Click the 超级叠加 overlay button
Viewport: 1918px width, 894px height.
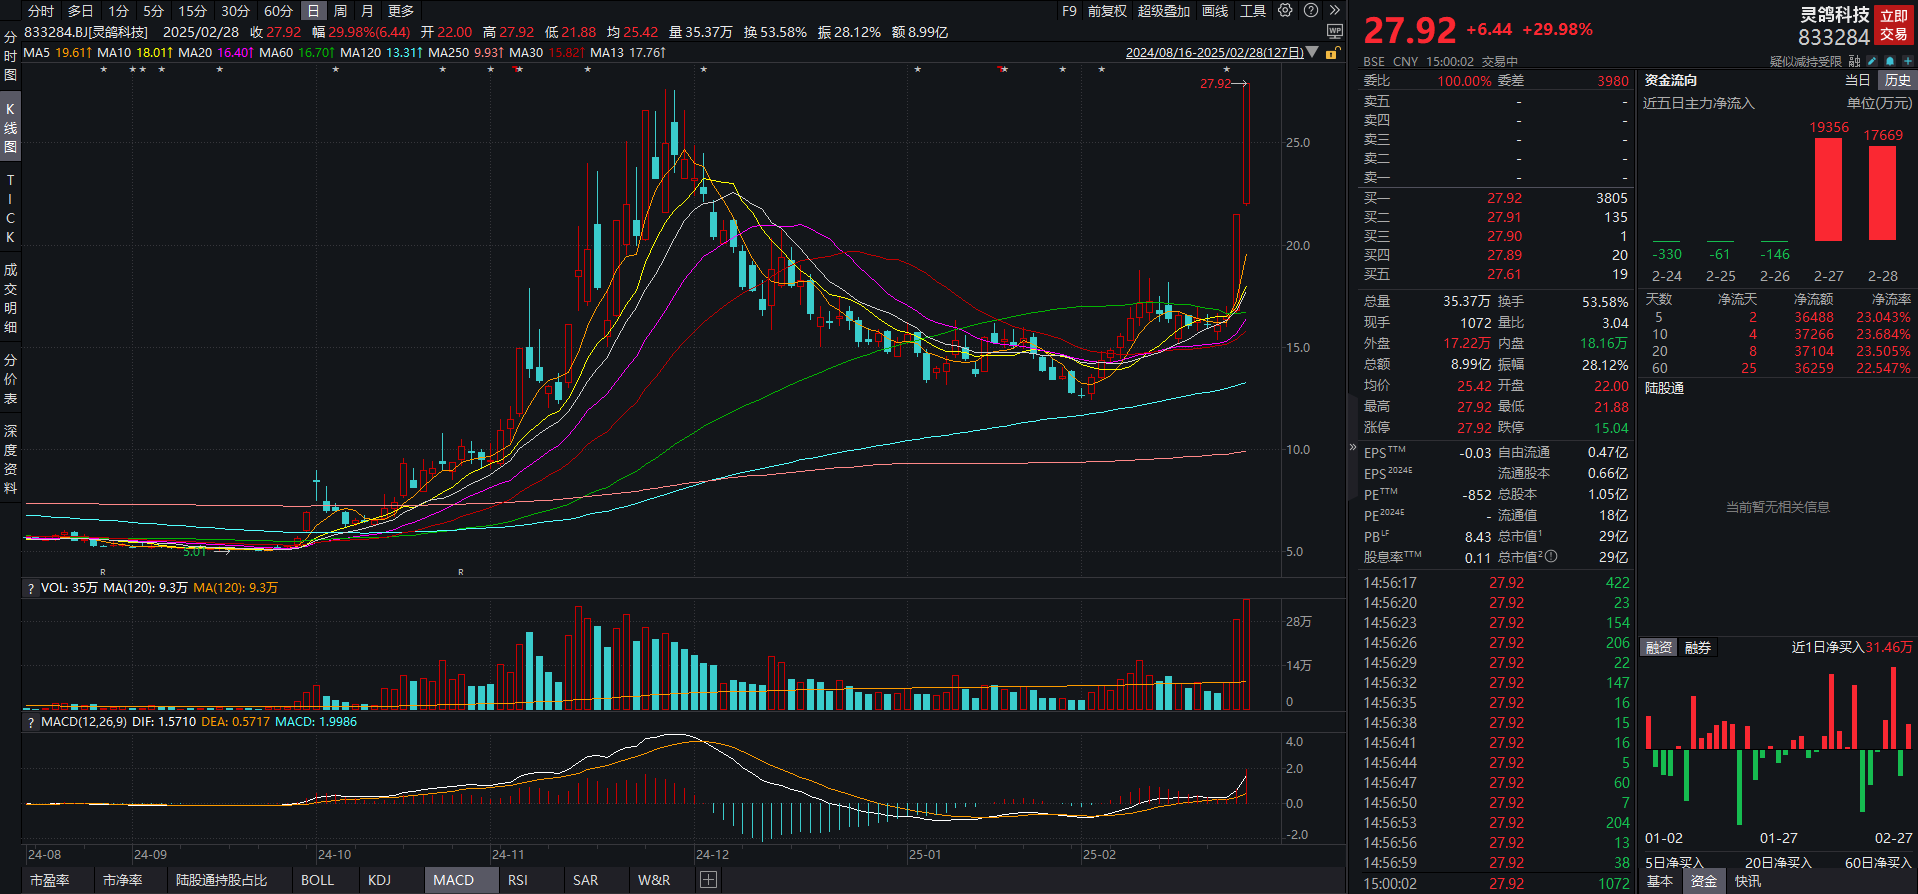[1163, 11]
